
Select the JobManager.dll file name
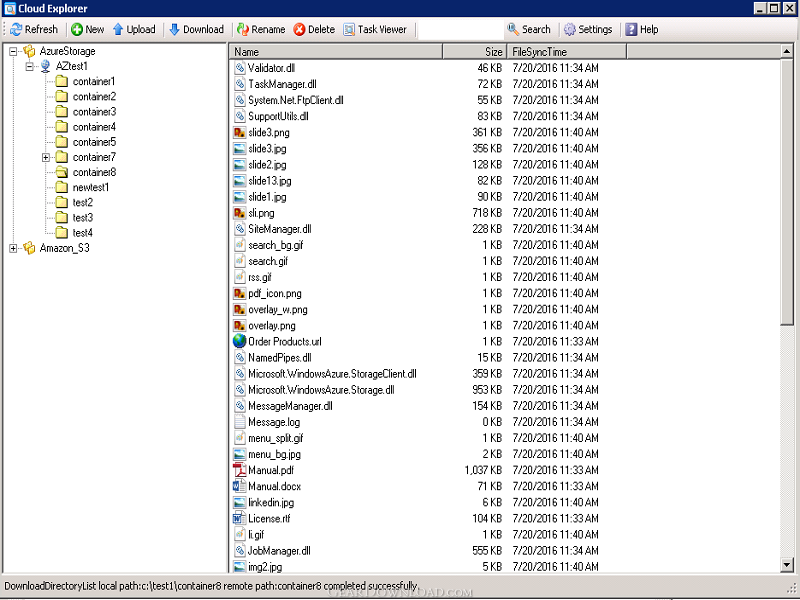[x=279, y=551]
